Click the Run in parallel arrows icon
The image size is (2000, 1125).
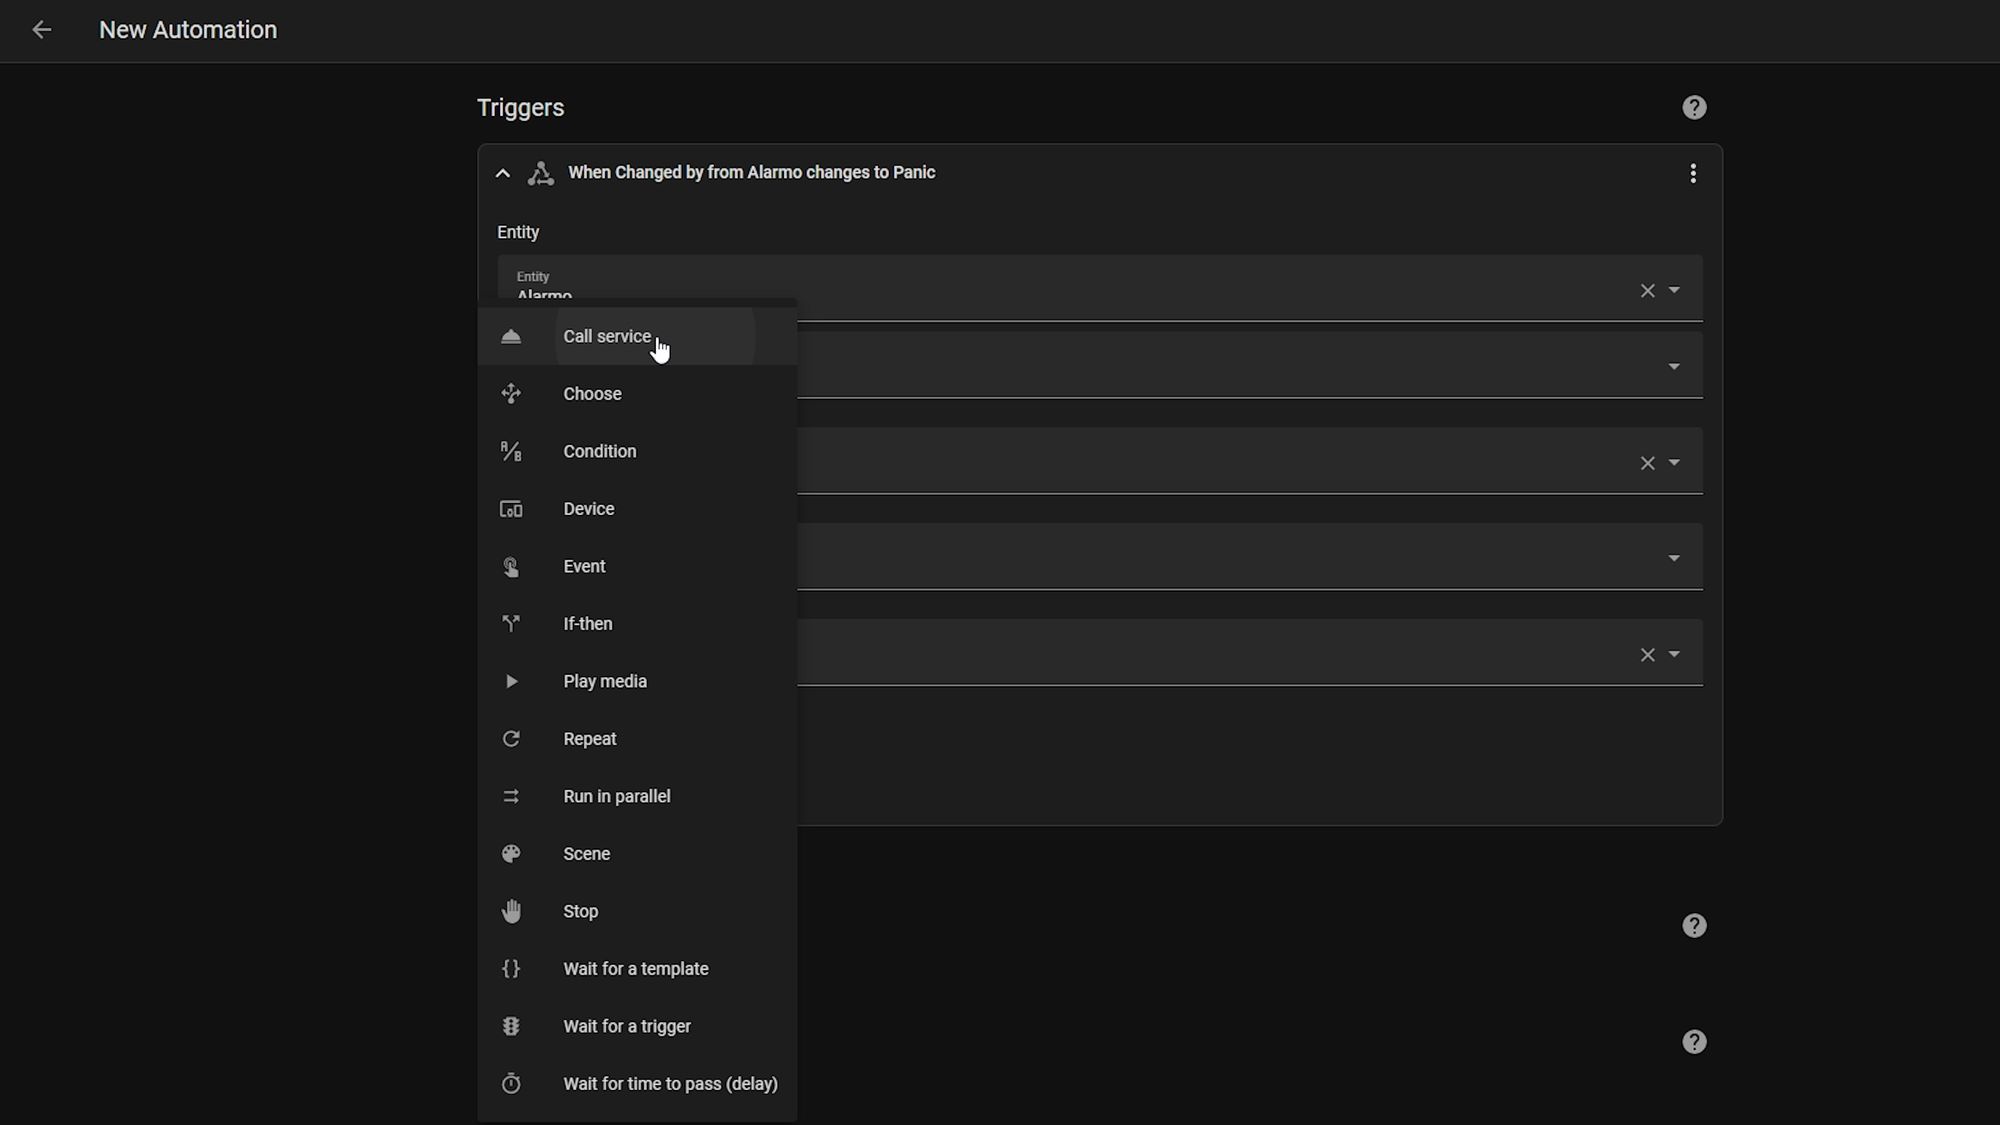tap(511, 797)
